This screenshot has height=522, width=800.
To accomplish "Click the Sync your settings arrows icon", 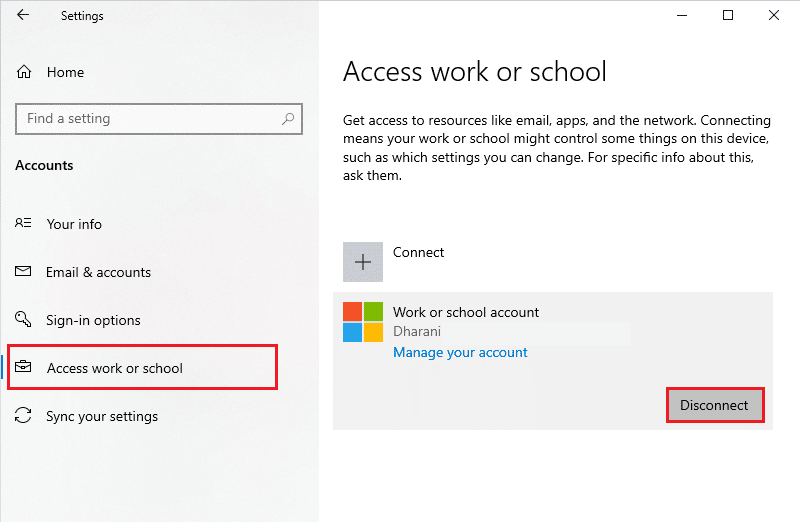I will (x=23, y=415).
